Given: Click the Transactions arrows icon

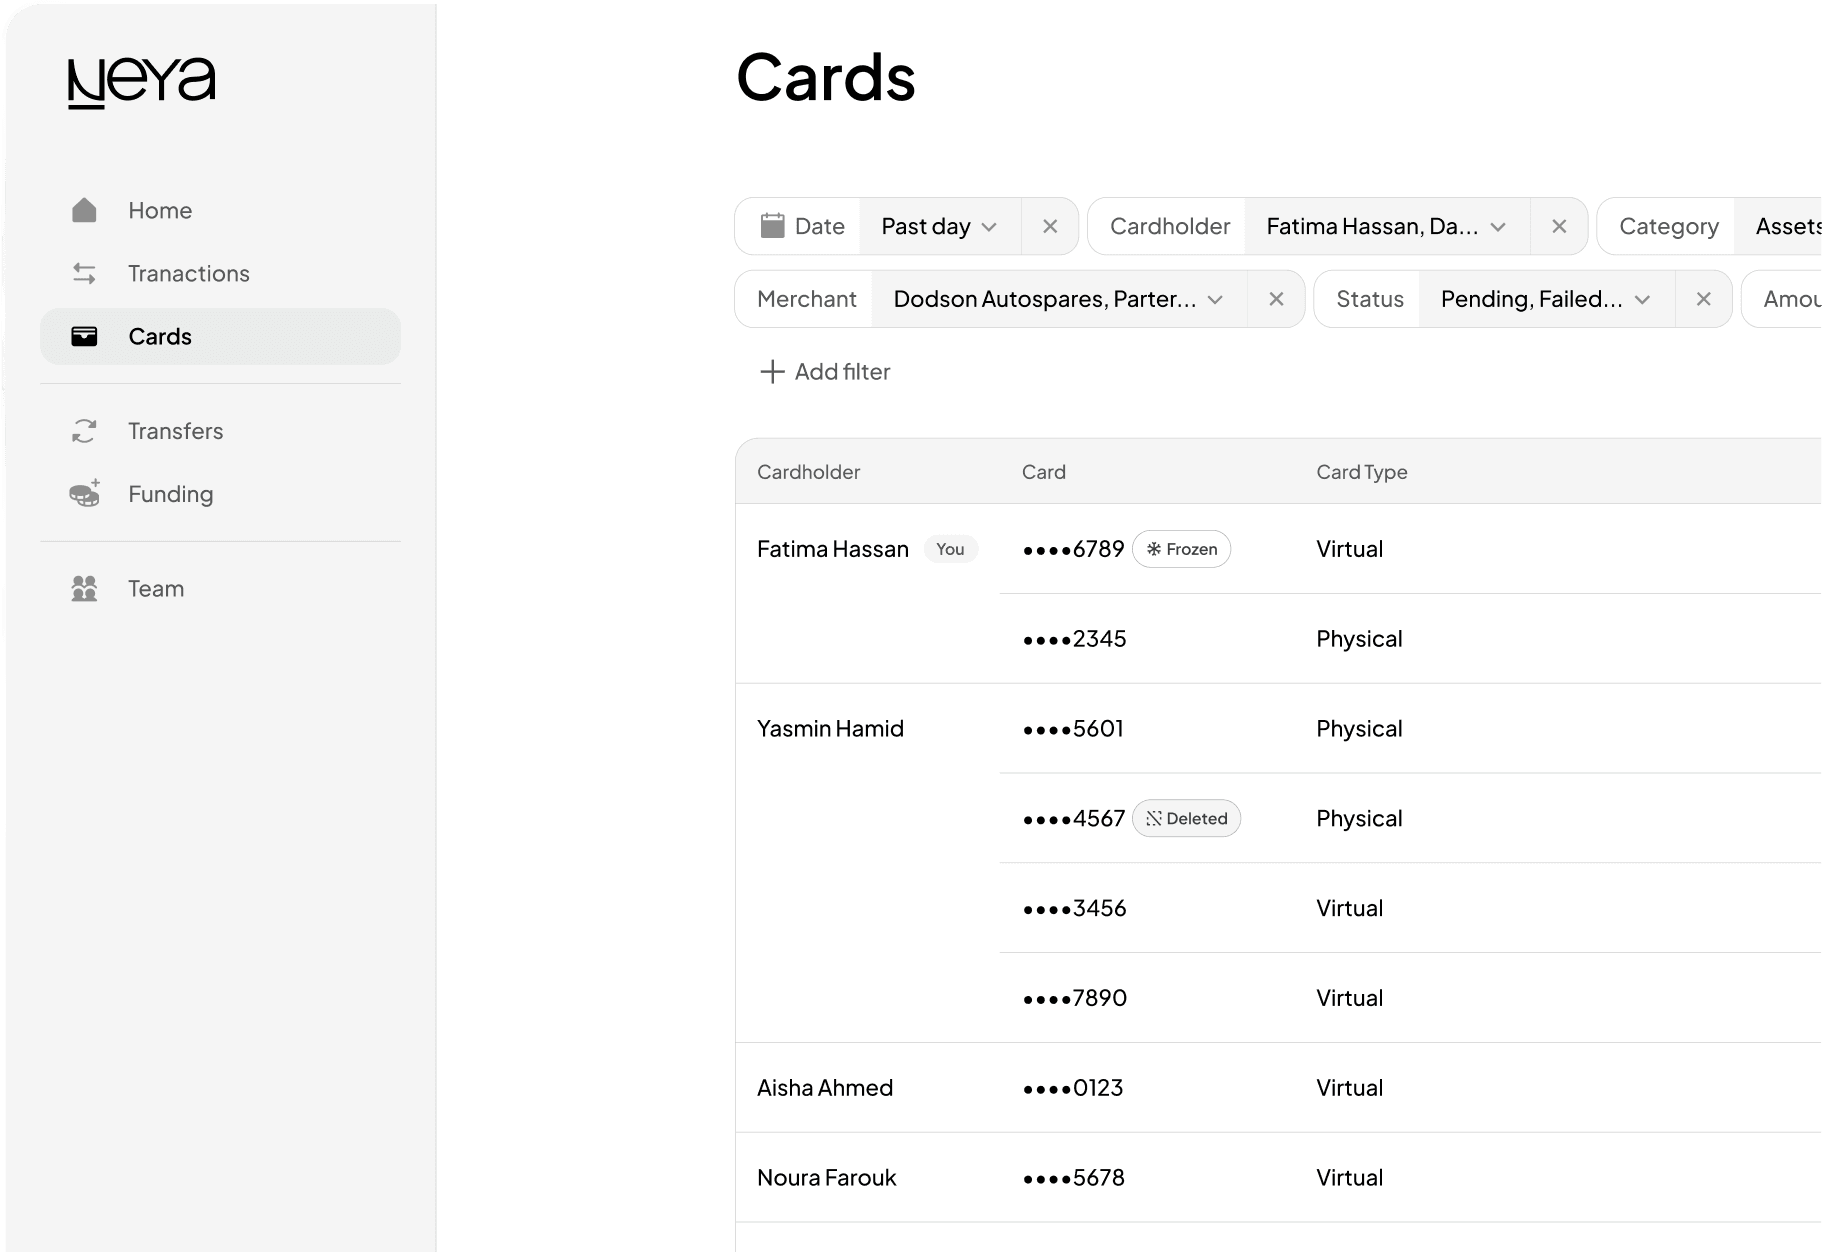Looking at the screenshot, I should tap(84, 273).
